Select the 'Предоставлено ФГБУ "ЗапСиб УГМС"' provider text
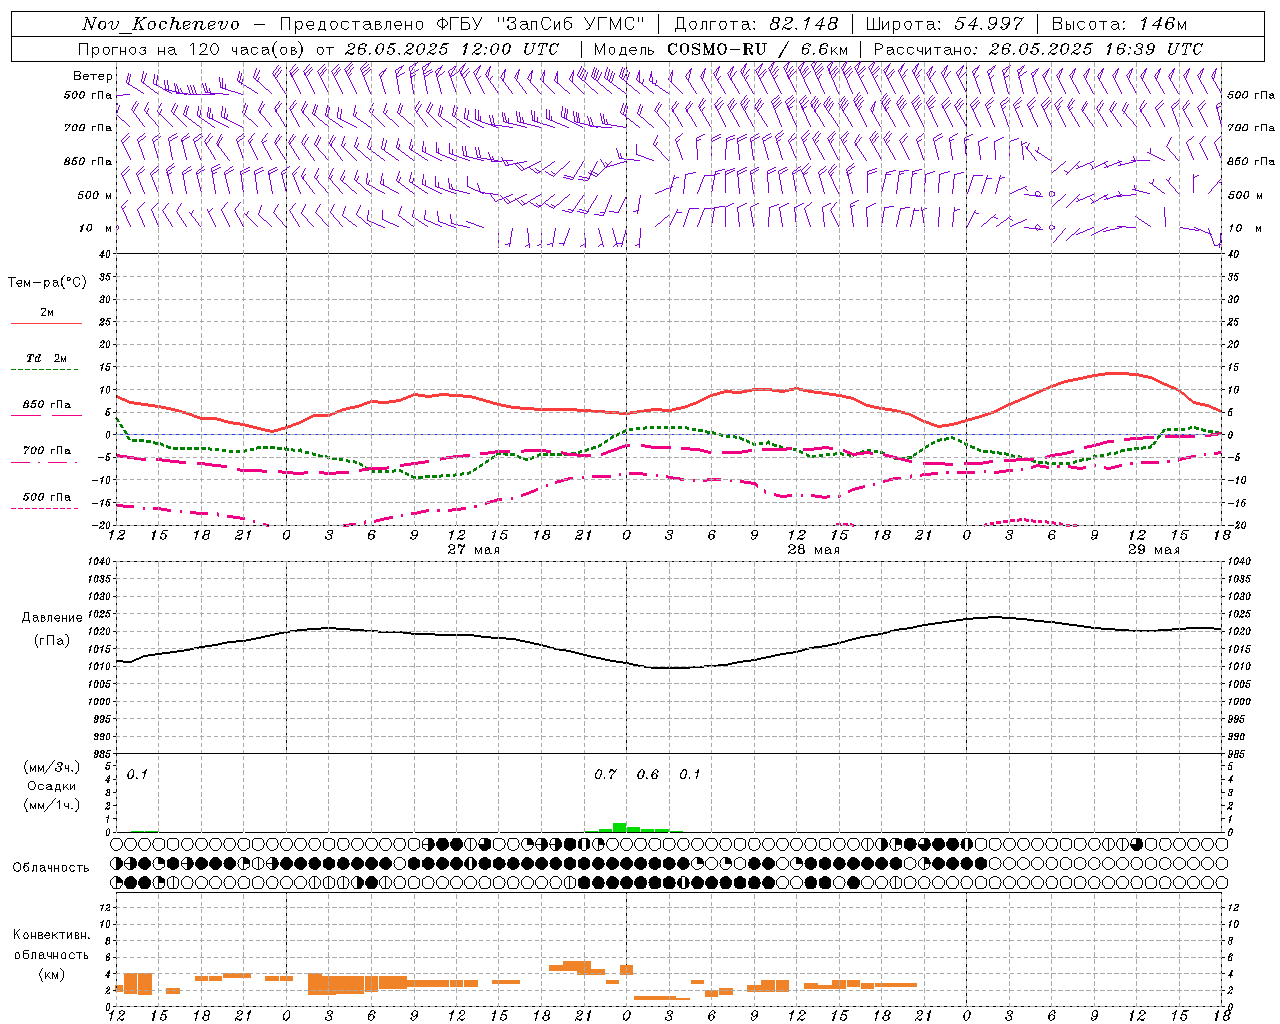 [462, 24]
